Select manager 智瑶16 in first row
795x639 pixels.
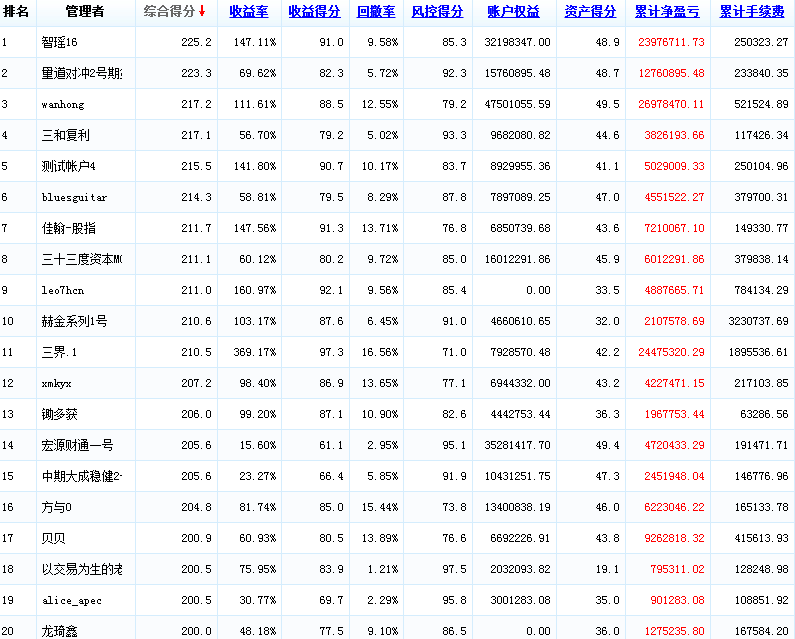60,43
